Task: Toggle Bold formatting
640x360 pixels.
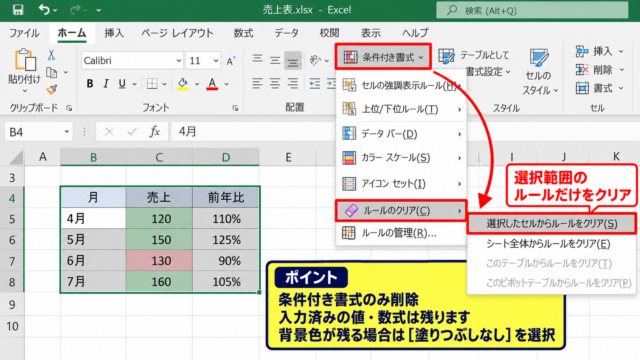Action: pyautogui.click(x=90, y=84)
